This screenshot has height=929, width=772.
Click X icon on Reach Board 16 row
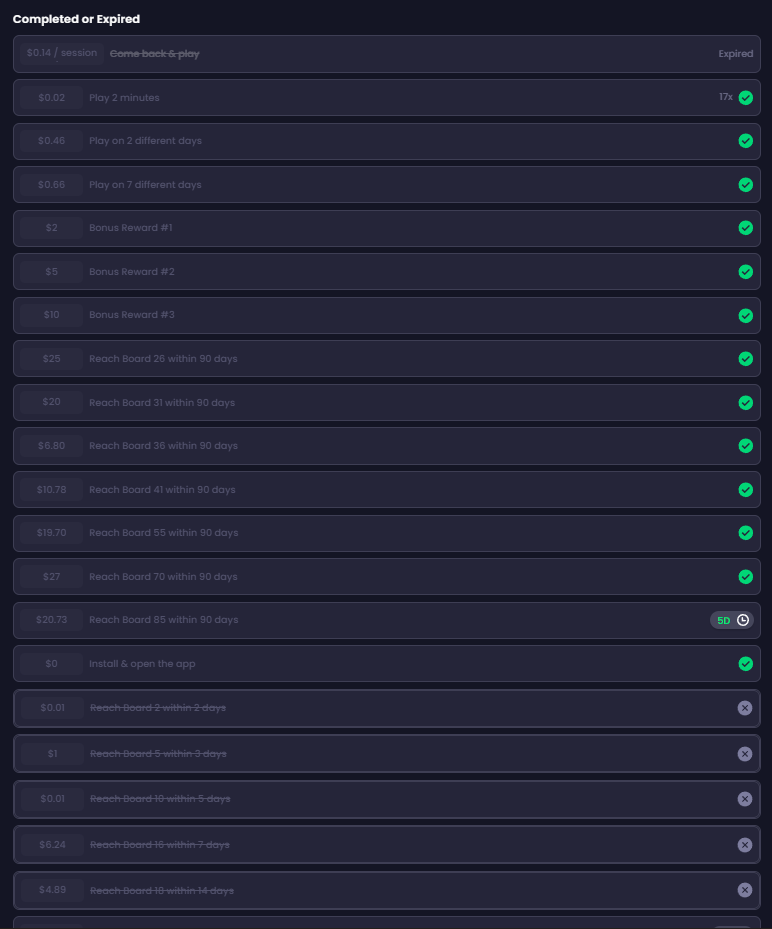745,845
